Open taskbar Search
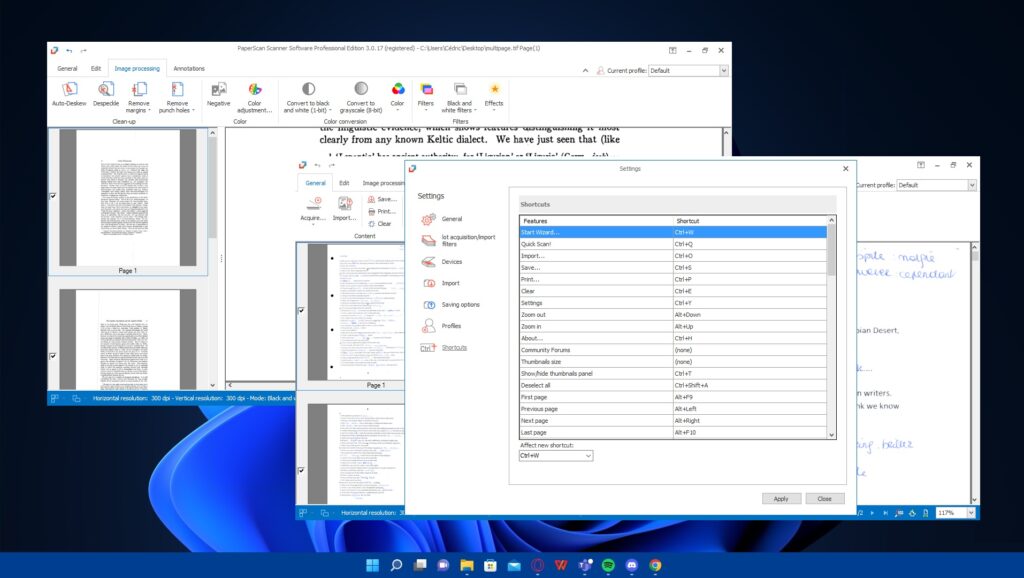Image resolution: width=1024 pixels, height=578 pixels. pos(396,565)
